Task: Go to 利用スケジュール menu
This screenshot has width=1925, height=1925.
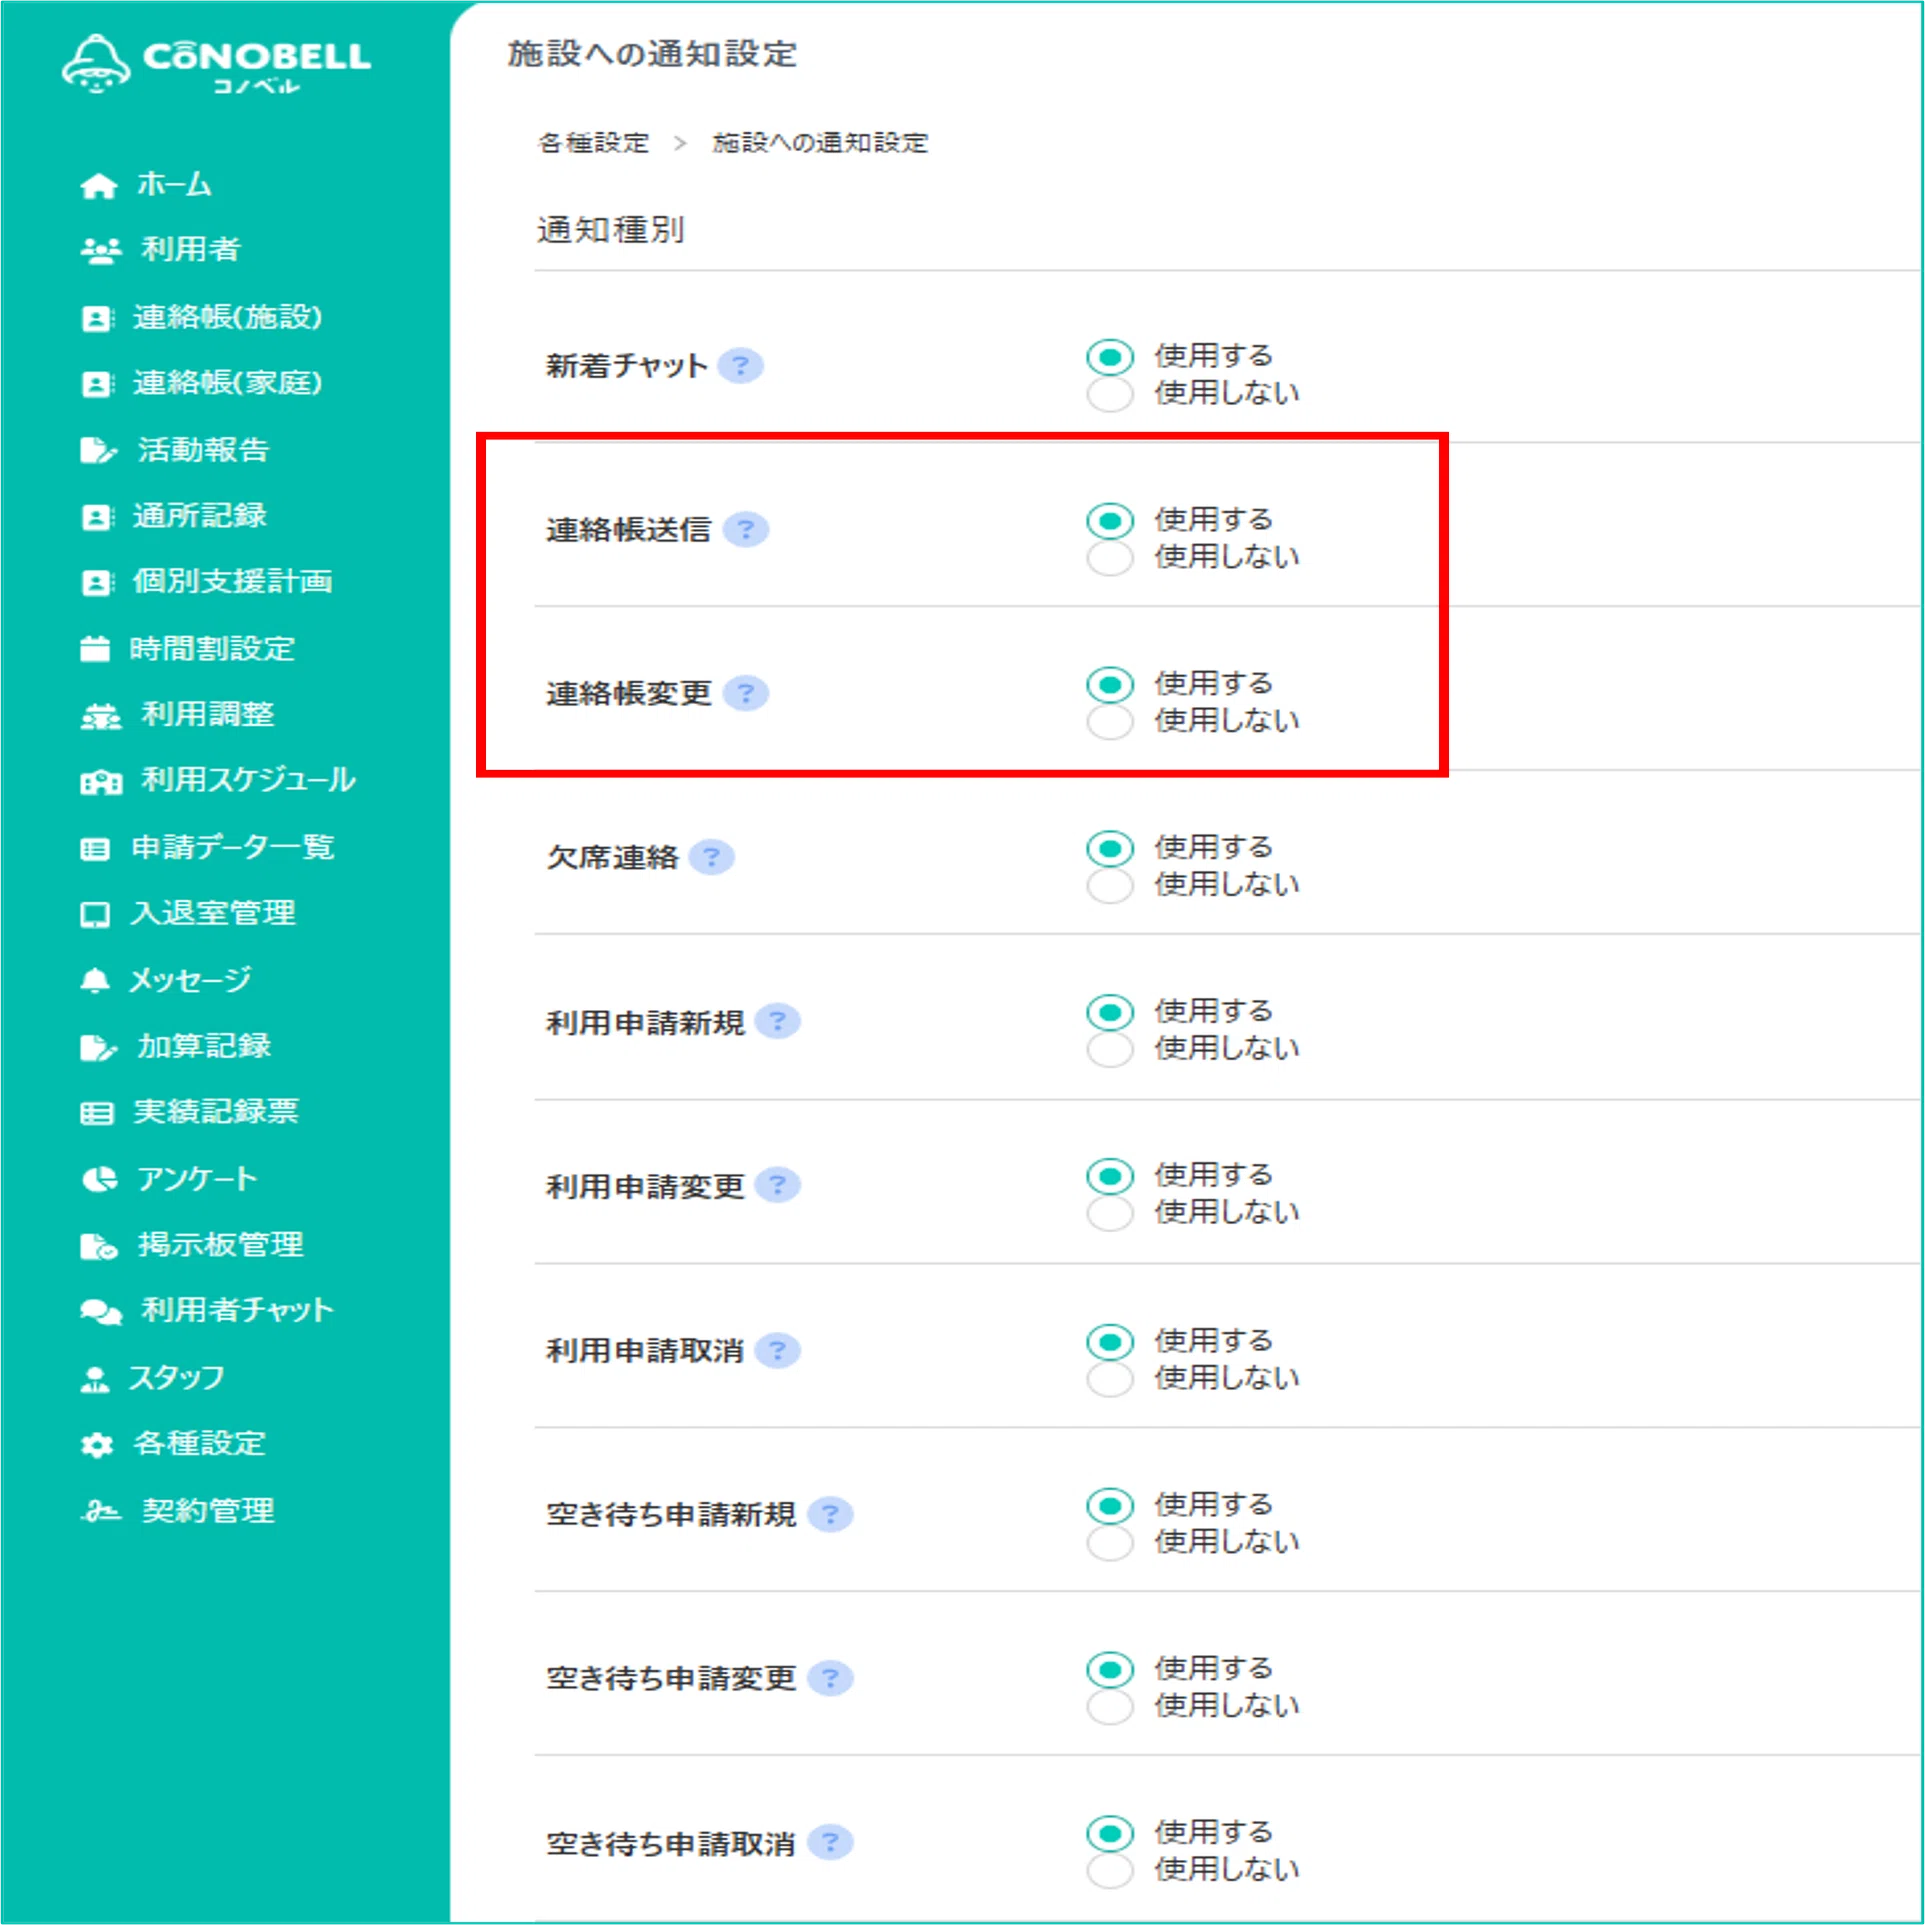Action: [218, 781]
